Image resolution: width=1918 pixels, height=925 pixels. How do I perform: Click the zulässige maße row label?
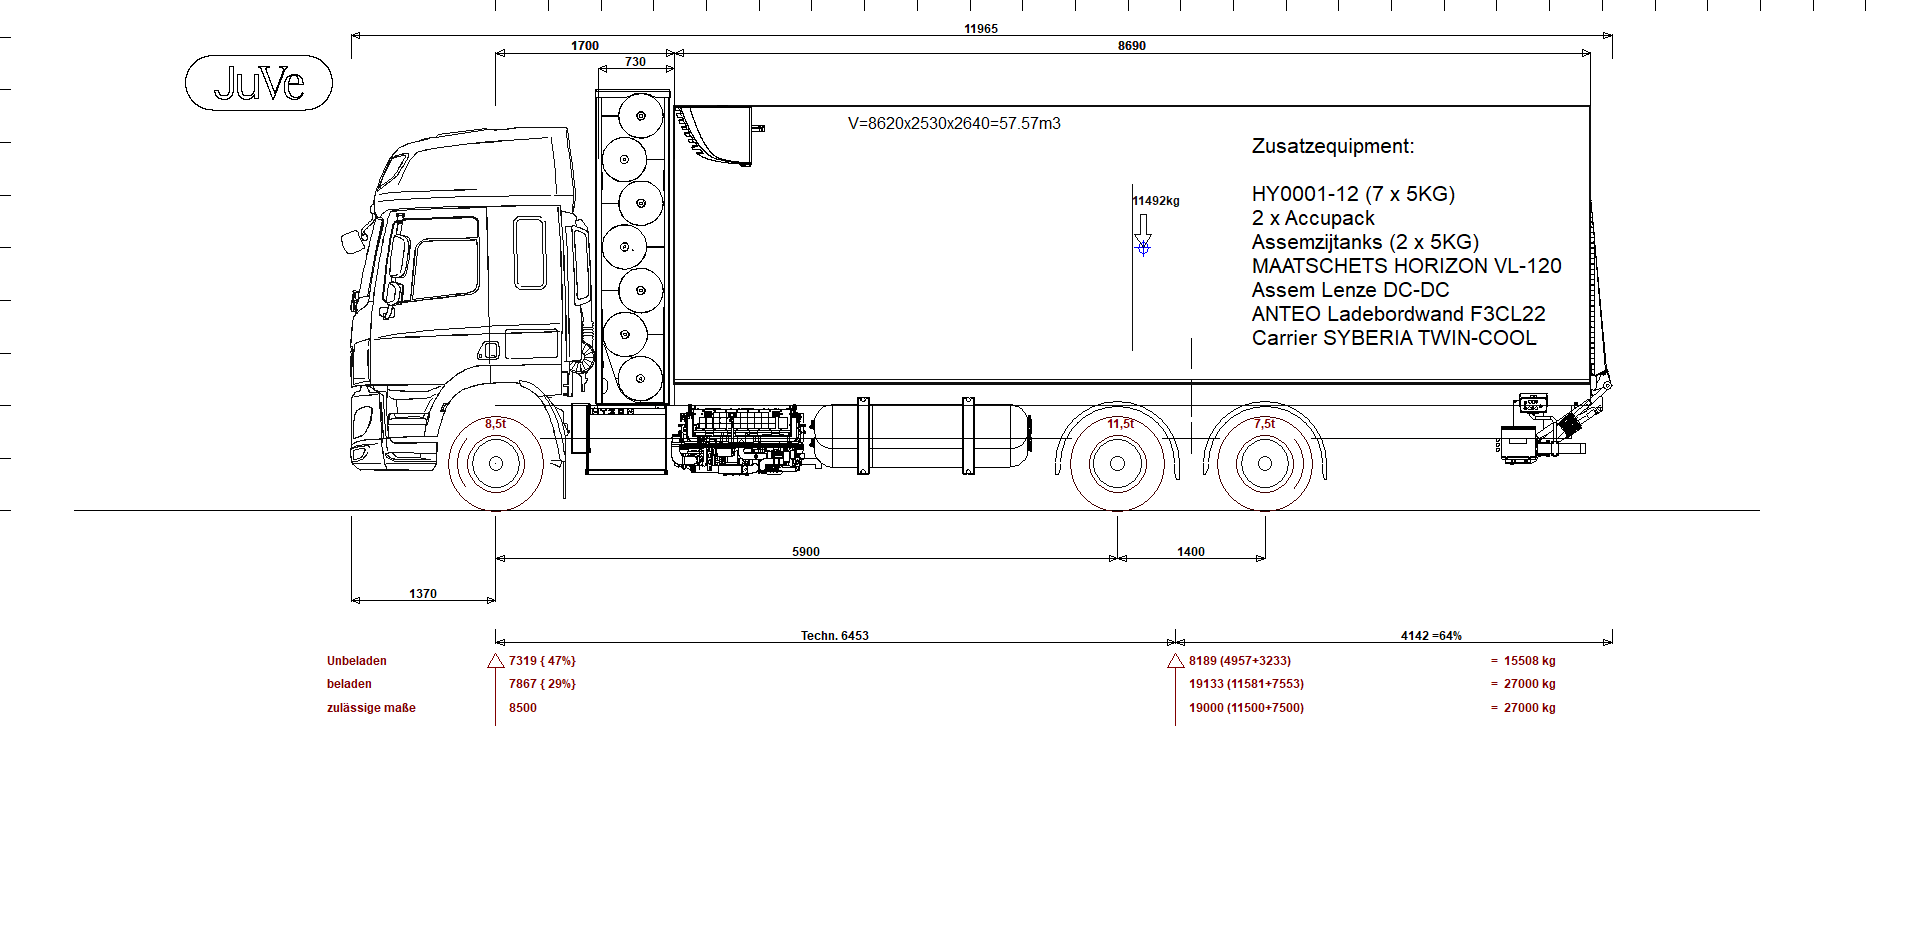(371, 708)
